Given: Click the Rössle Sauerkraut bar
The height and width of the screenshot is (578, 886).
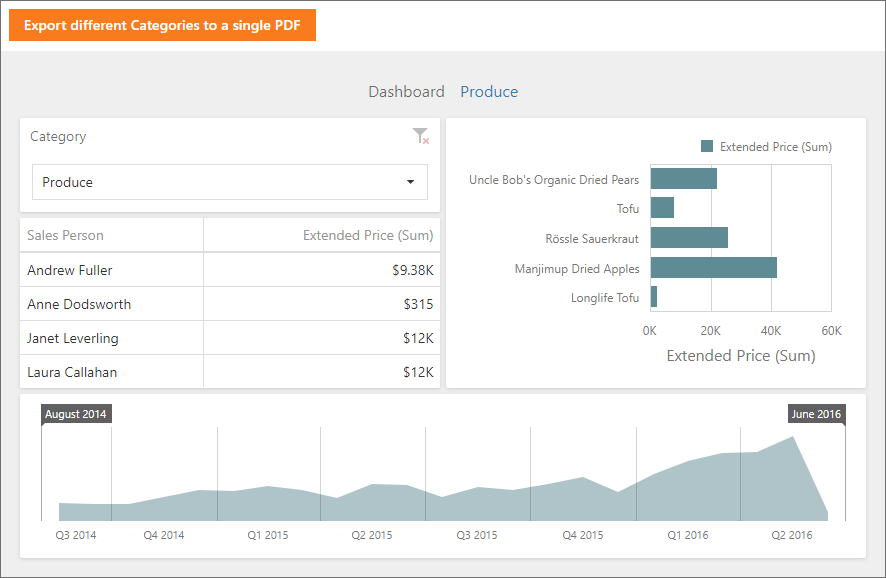Looking at the screenshot, I should coord(689,237).
